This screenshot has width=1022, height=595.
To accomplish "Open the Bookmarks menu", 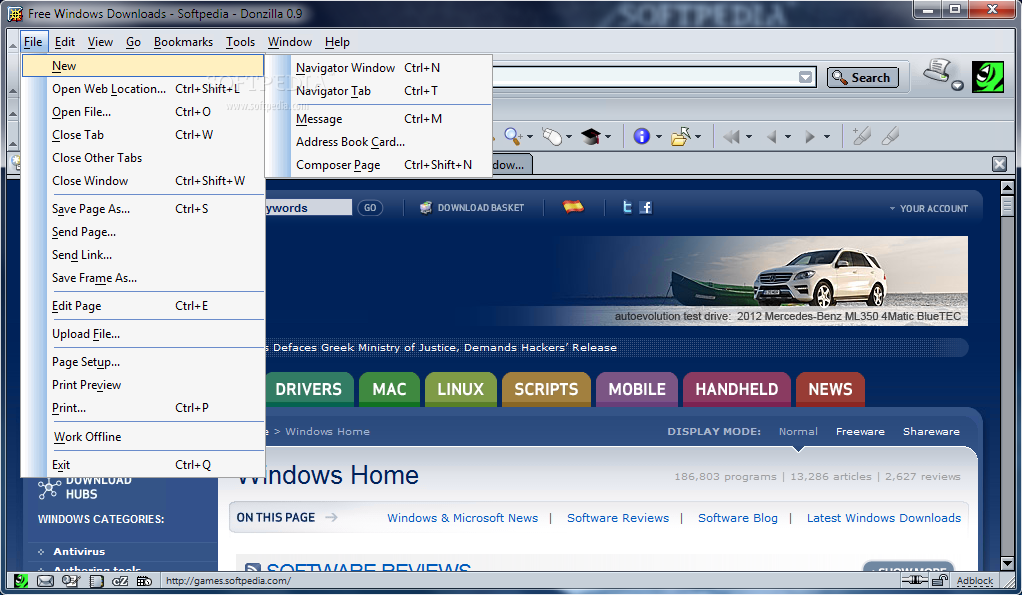I will (183, 42).
